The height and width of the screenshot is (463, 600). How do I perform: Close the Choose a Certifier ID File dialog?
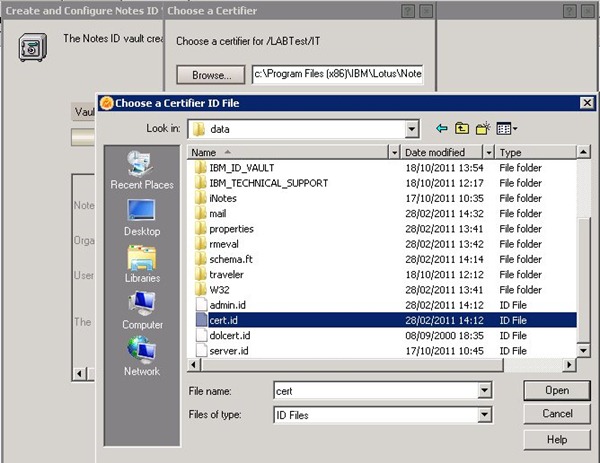tap(587, 103)
